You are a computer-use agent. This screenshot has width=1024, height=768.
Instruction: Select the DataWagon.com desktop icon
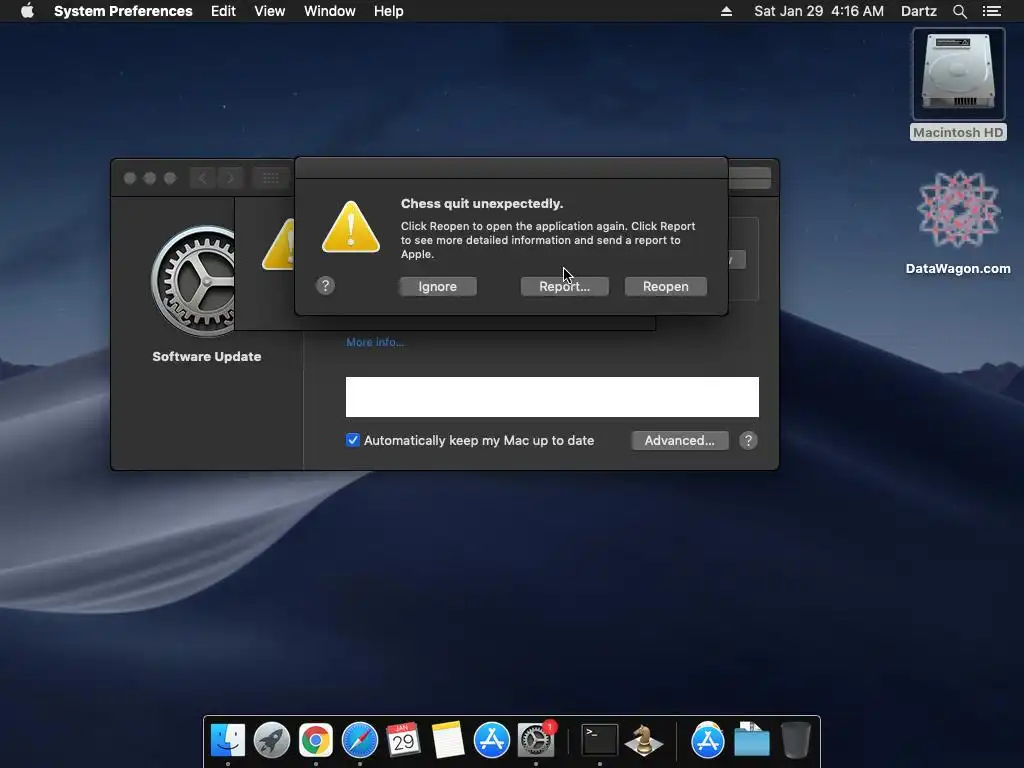(x=958, y=222)
